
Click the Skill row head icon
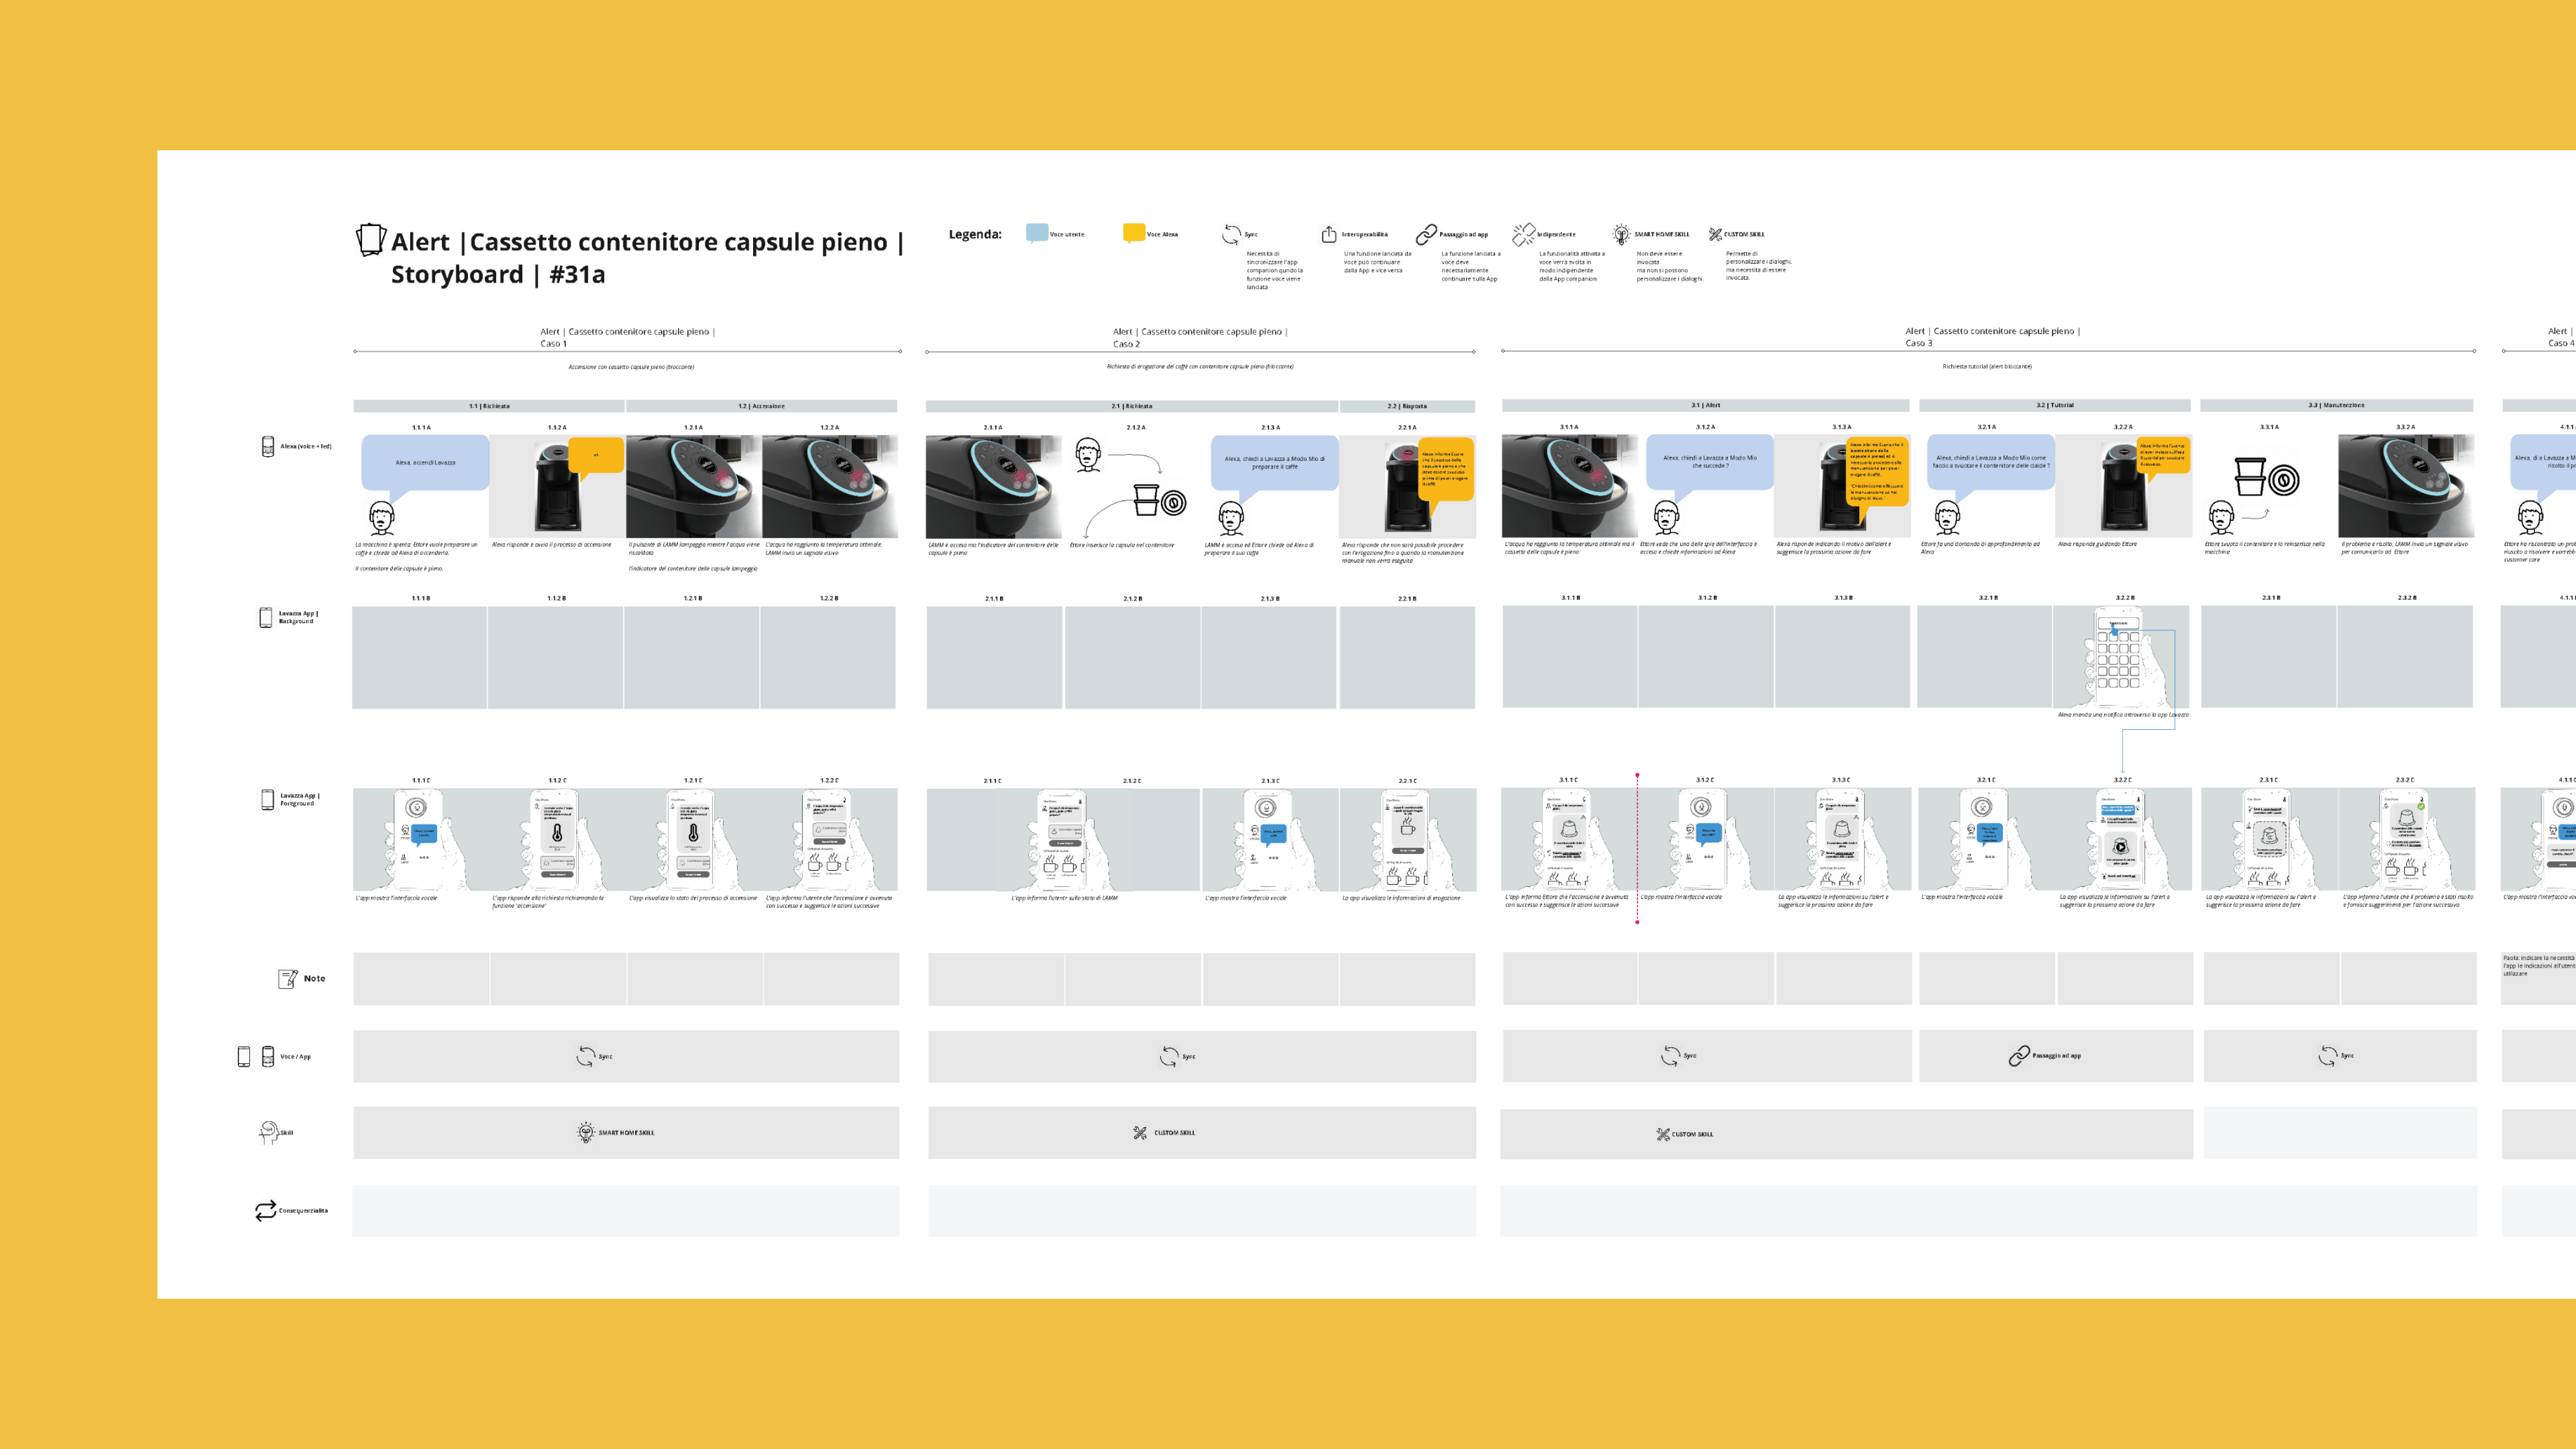point(268,1132)
